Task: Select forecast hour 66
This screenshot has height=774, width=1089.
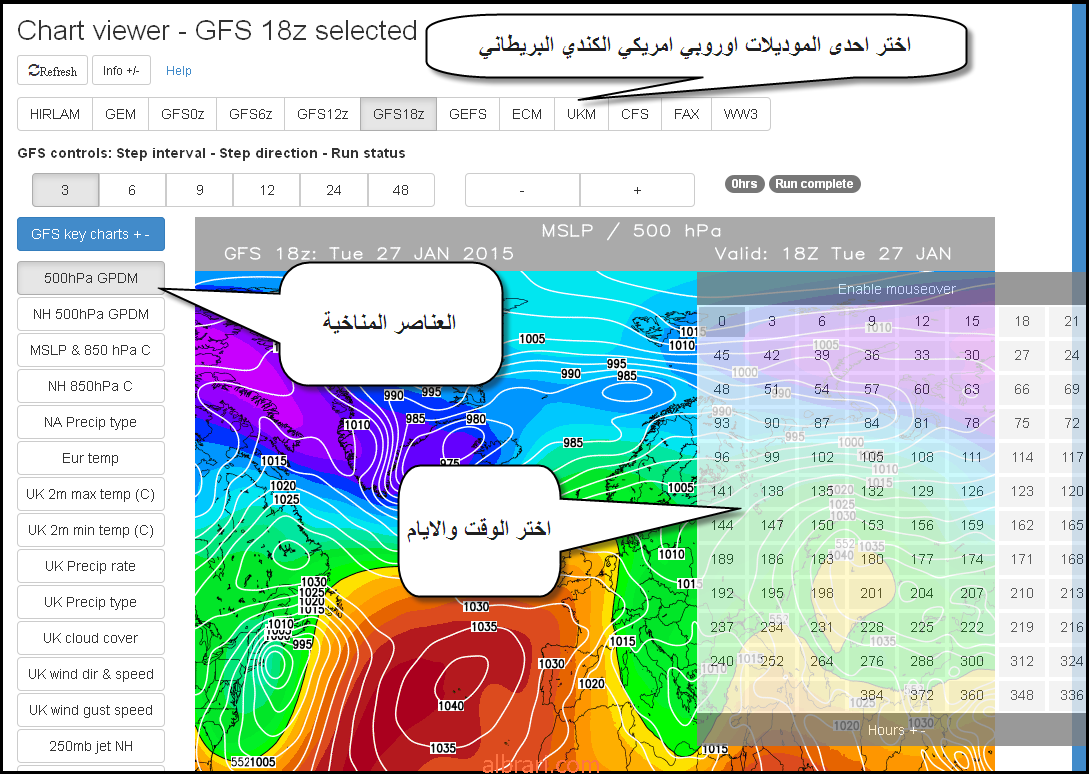Action: (x=1022, y=389)
